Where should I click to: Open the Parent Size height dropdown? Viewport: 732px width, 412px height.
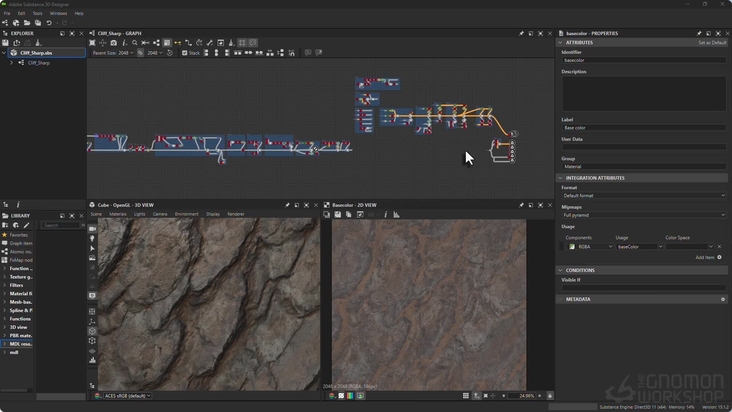[155, 53]
